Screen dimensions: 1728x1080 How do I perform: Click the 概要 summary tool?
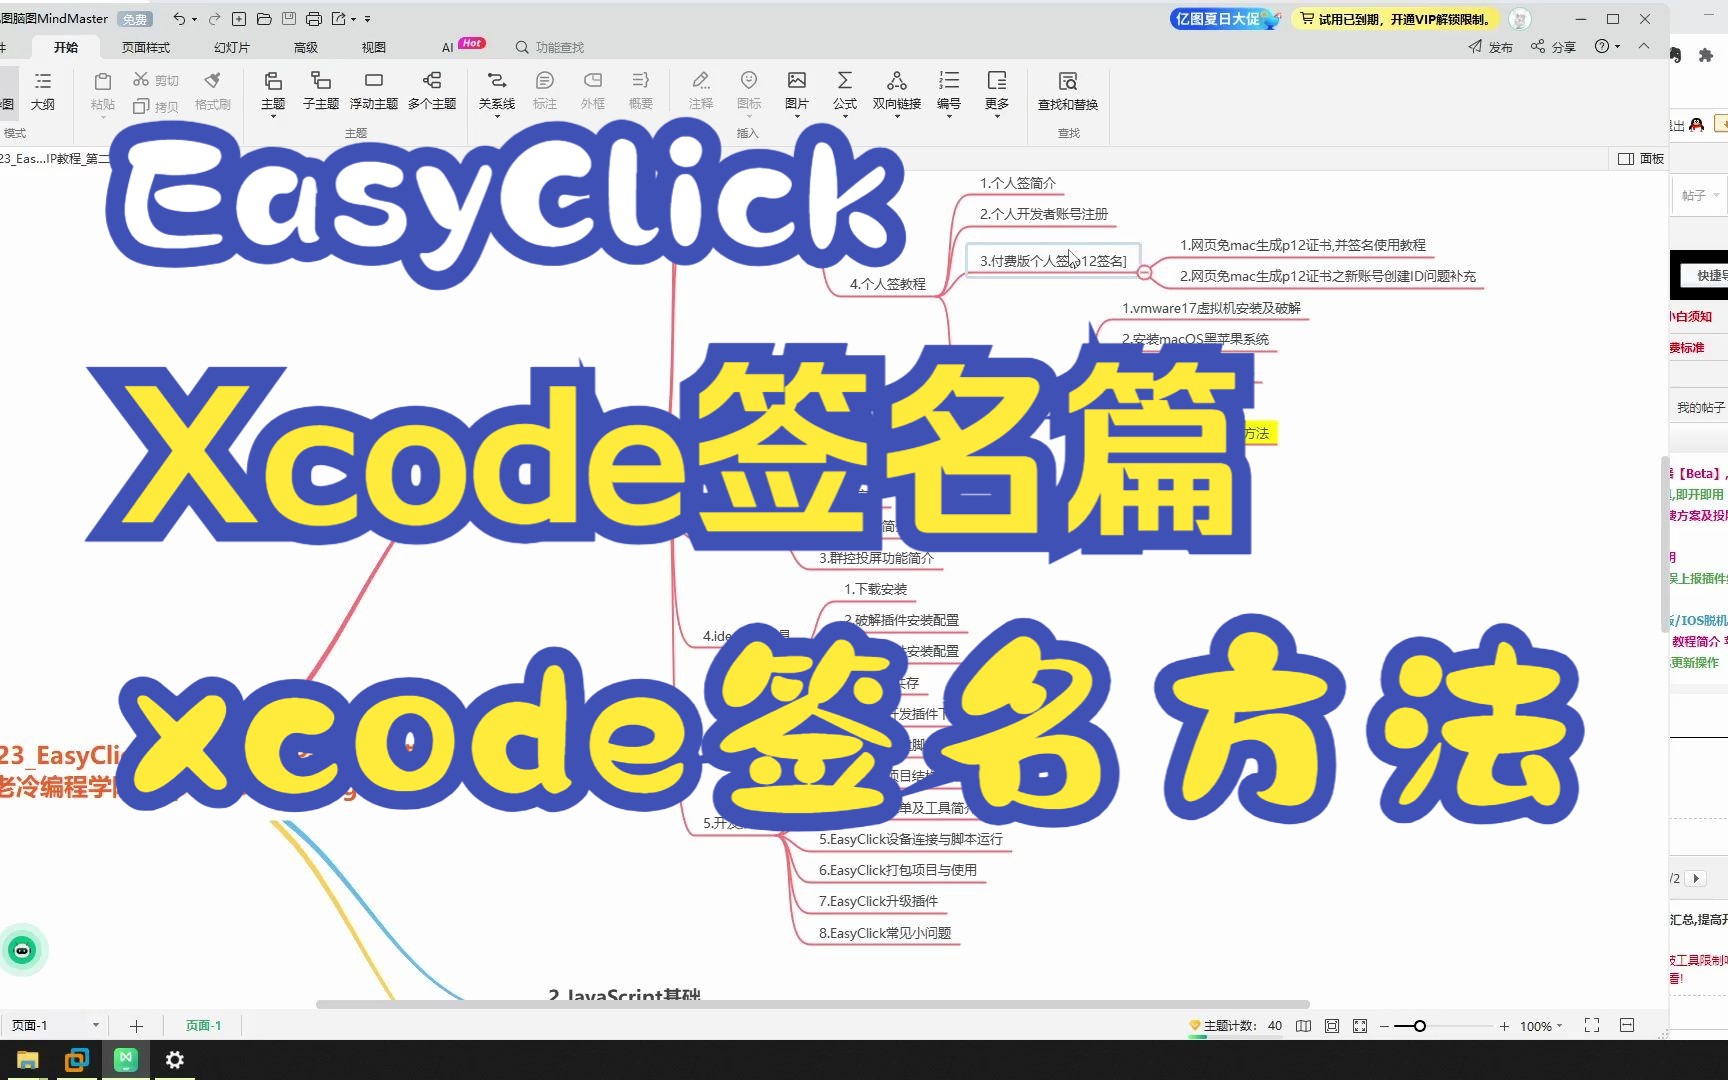[641, 91]
